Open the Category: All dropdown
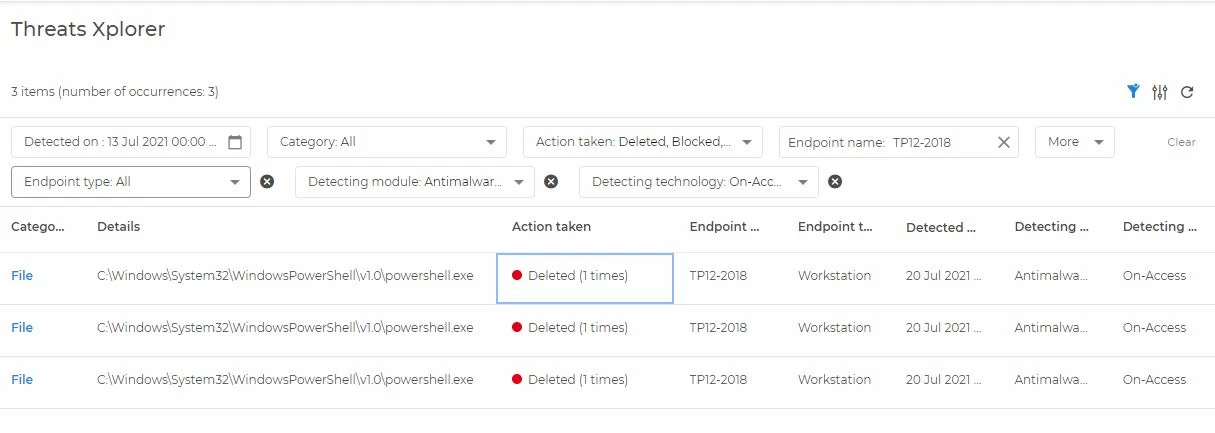 (387, 142)
